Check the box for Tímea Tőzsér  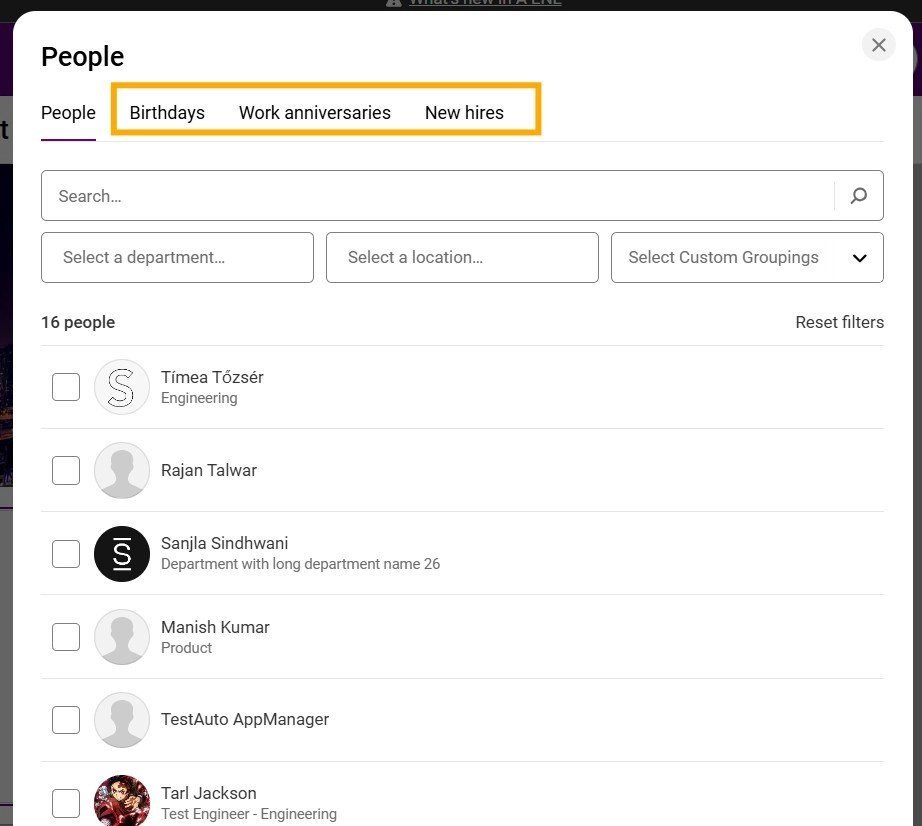coord(66,387)
